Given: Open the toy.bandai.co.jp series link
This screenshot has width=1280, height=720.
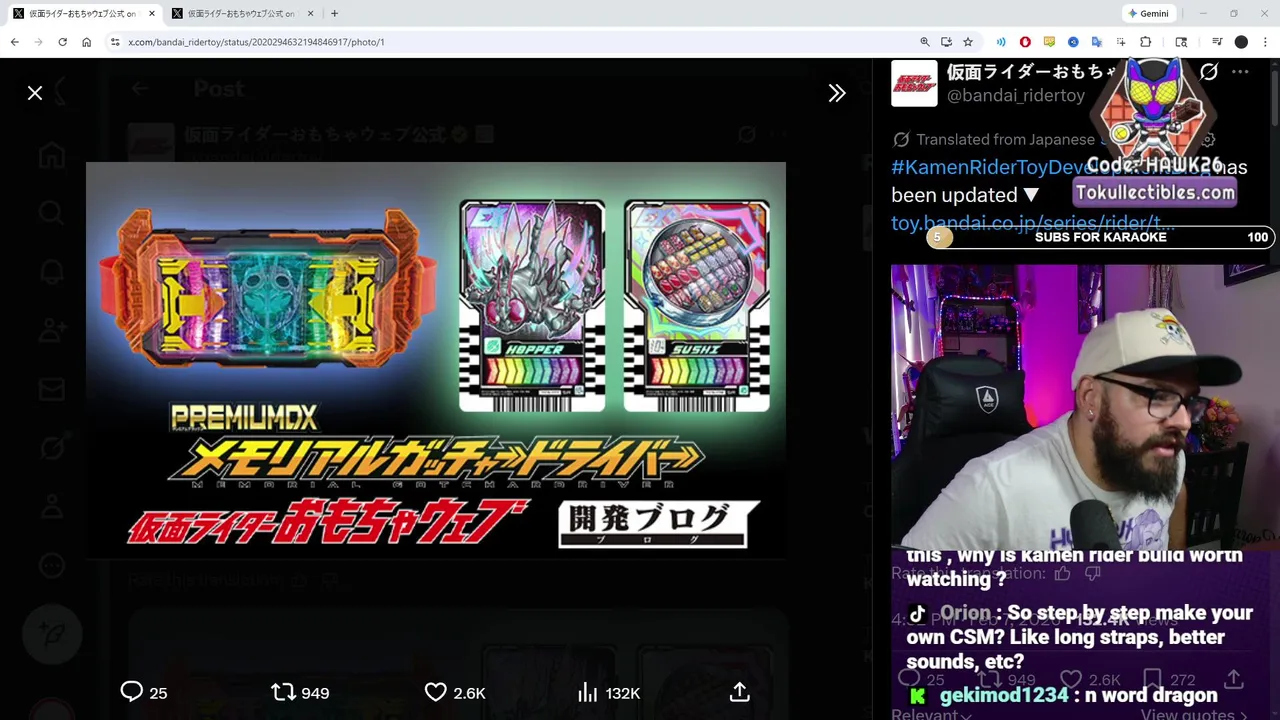Looking at the screenshot, I should 1032,222.
